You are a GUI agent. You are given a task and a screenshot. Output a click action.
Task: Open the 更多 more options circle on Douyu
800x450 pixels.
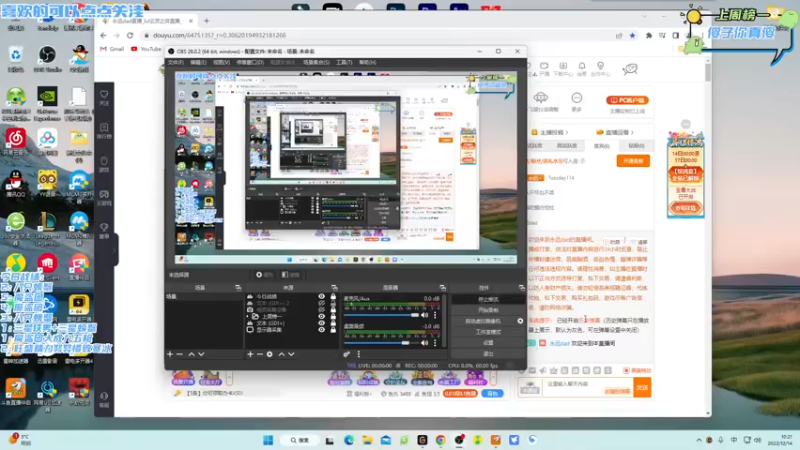tap(577, 98)
